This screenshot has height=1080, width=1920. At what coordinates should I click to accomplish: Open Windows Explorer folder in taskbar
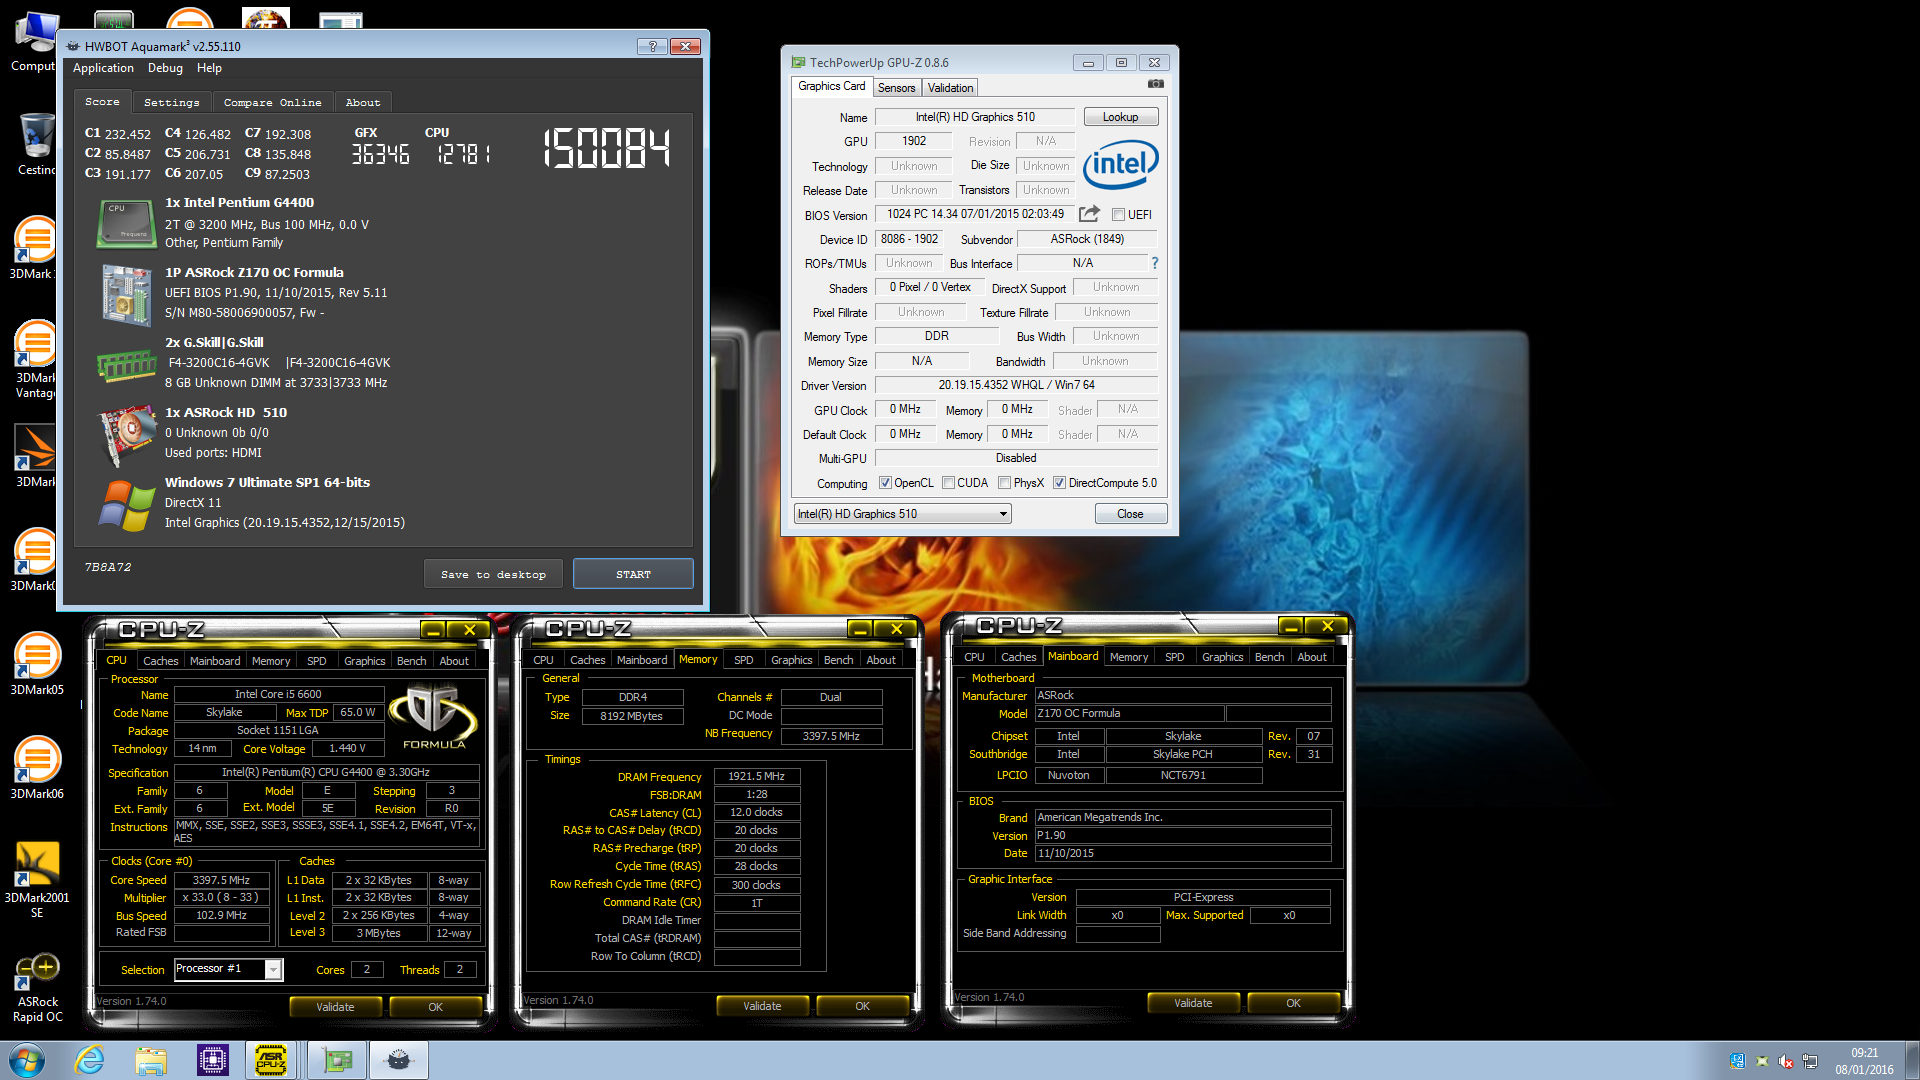point(151,1060)
